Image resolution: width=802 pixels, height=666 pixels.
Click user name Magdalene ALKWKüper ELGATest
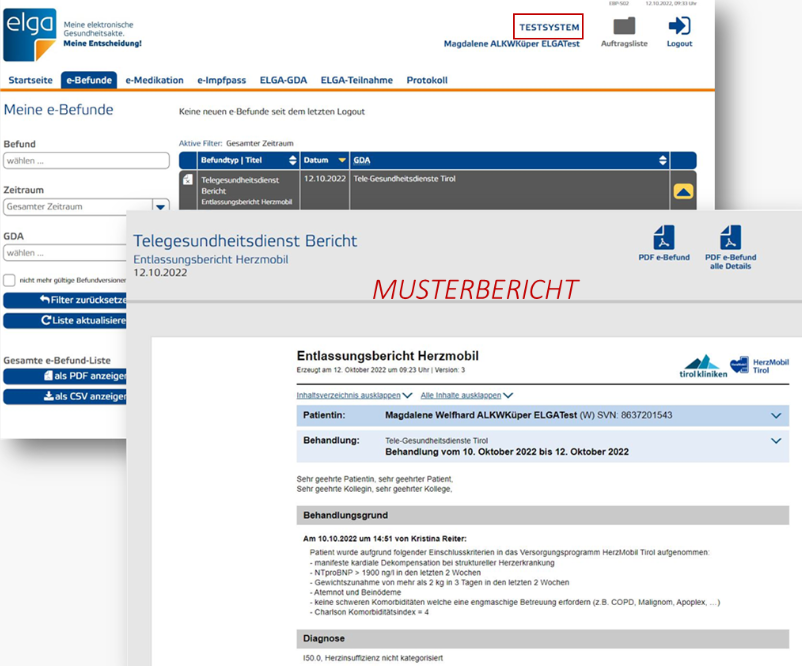511,44
